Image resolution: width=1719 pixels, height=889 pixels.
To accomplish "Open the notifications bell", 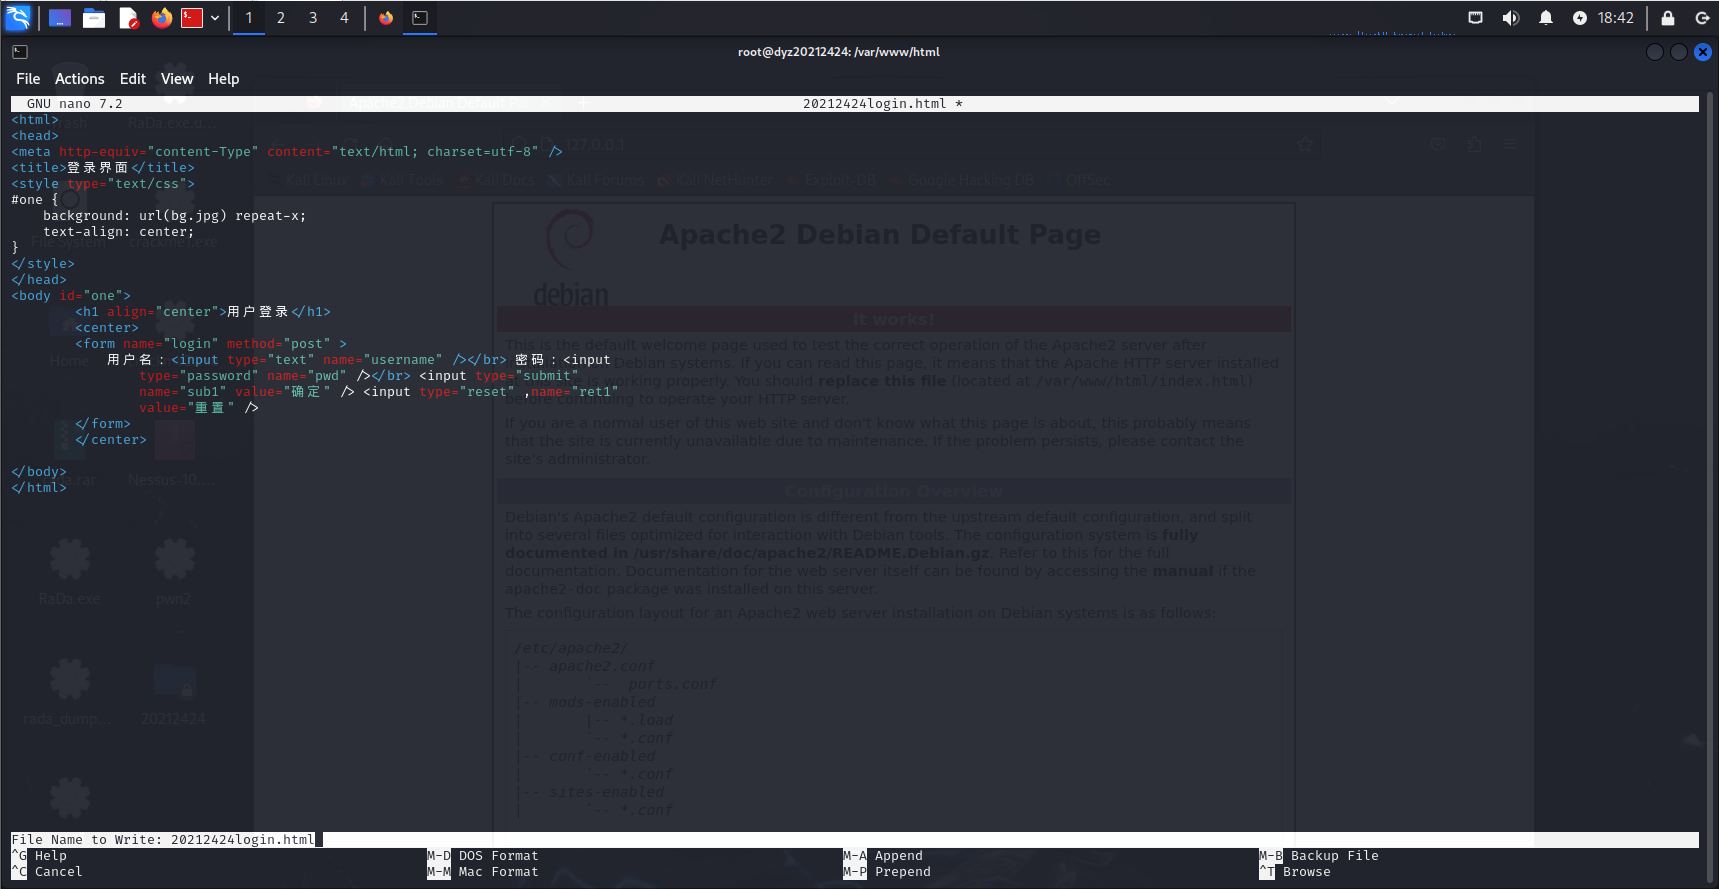I will [x=1545, y=18].
